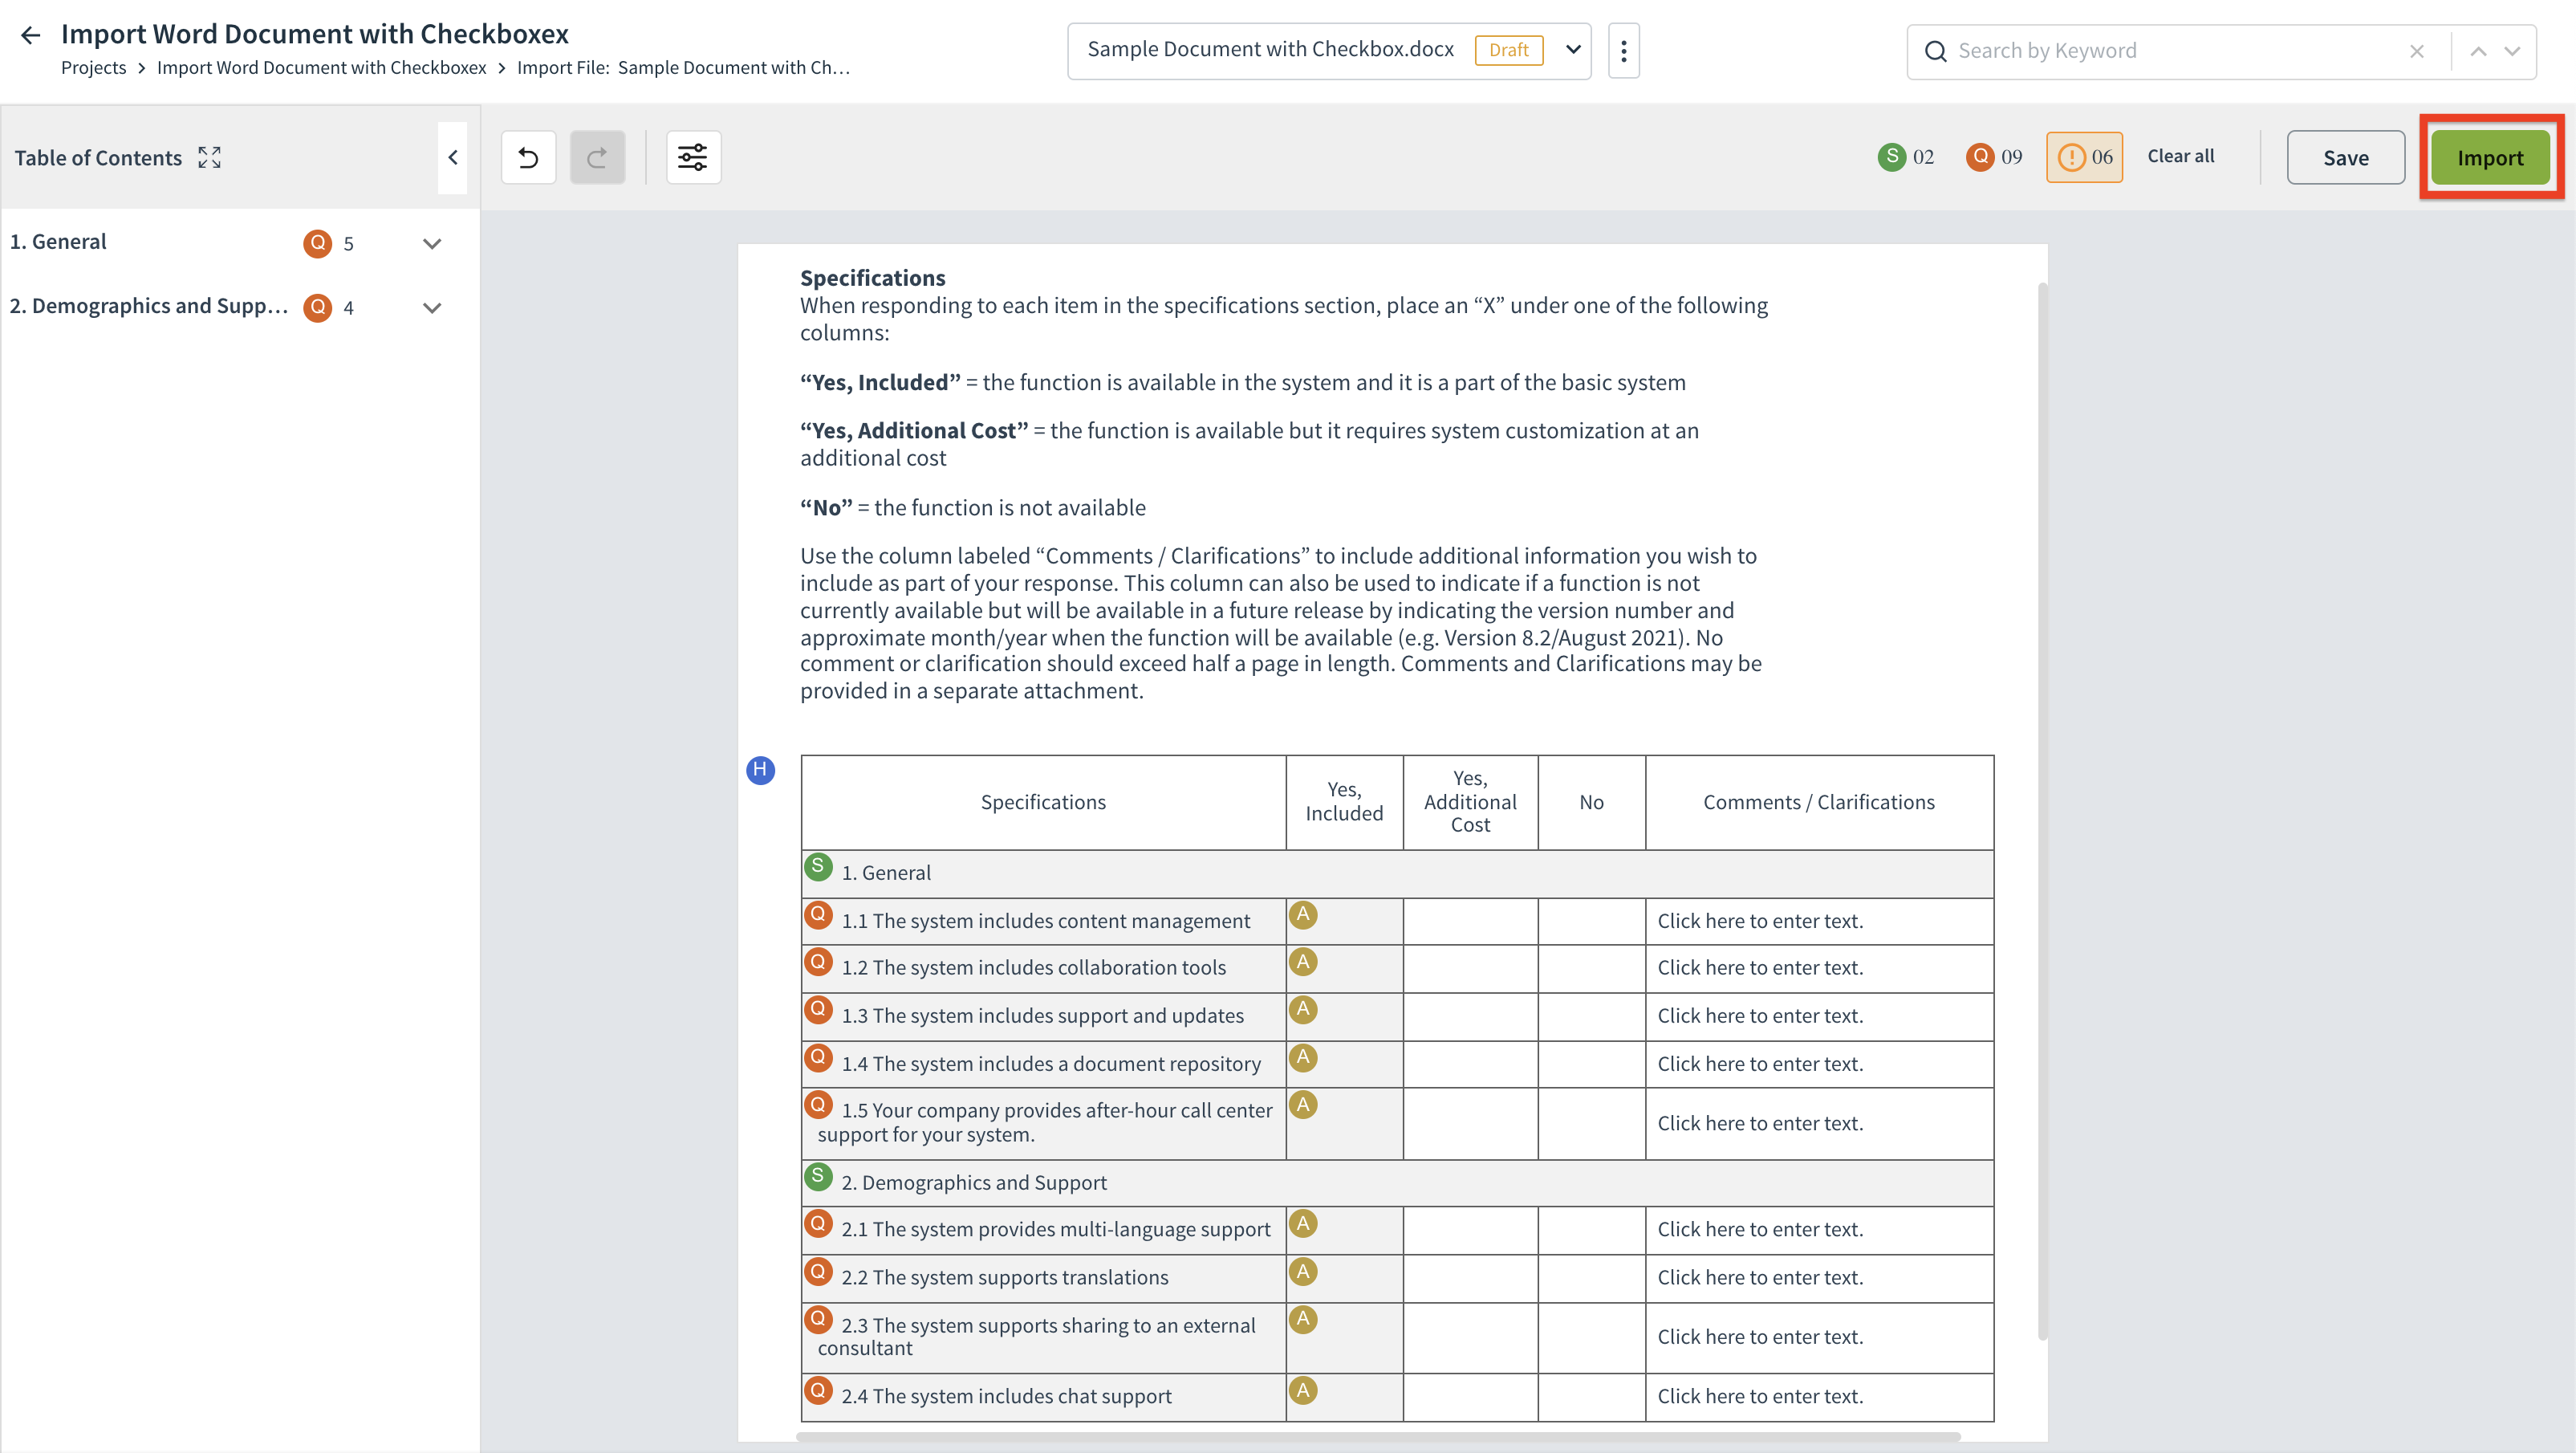Image resolution: width=2576 pixels, height=1453 pixels.
Task: Click comments field for row 1.5
Action: point(1819,1124)
